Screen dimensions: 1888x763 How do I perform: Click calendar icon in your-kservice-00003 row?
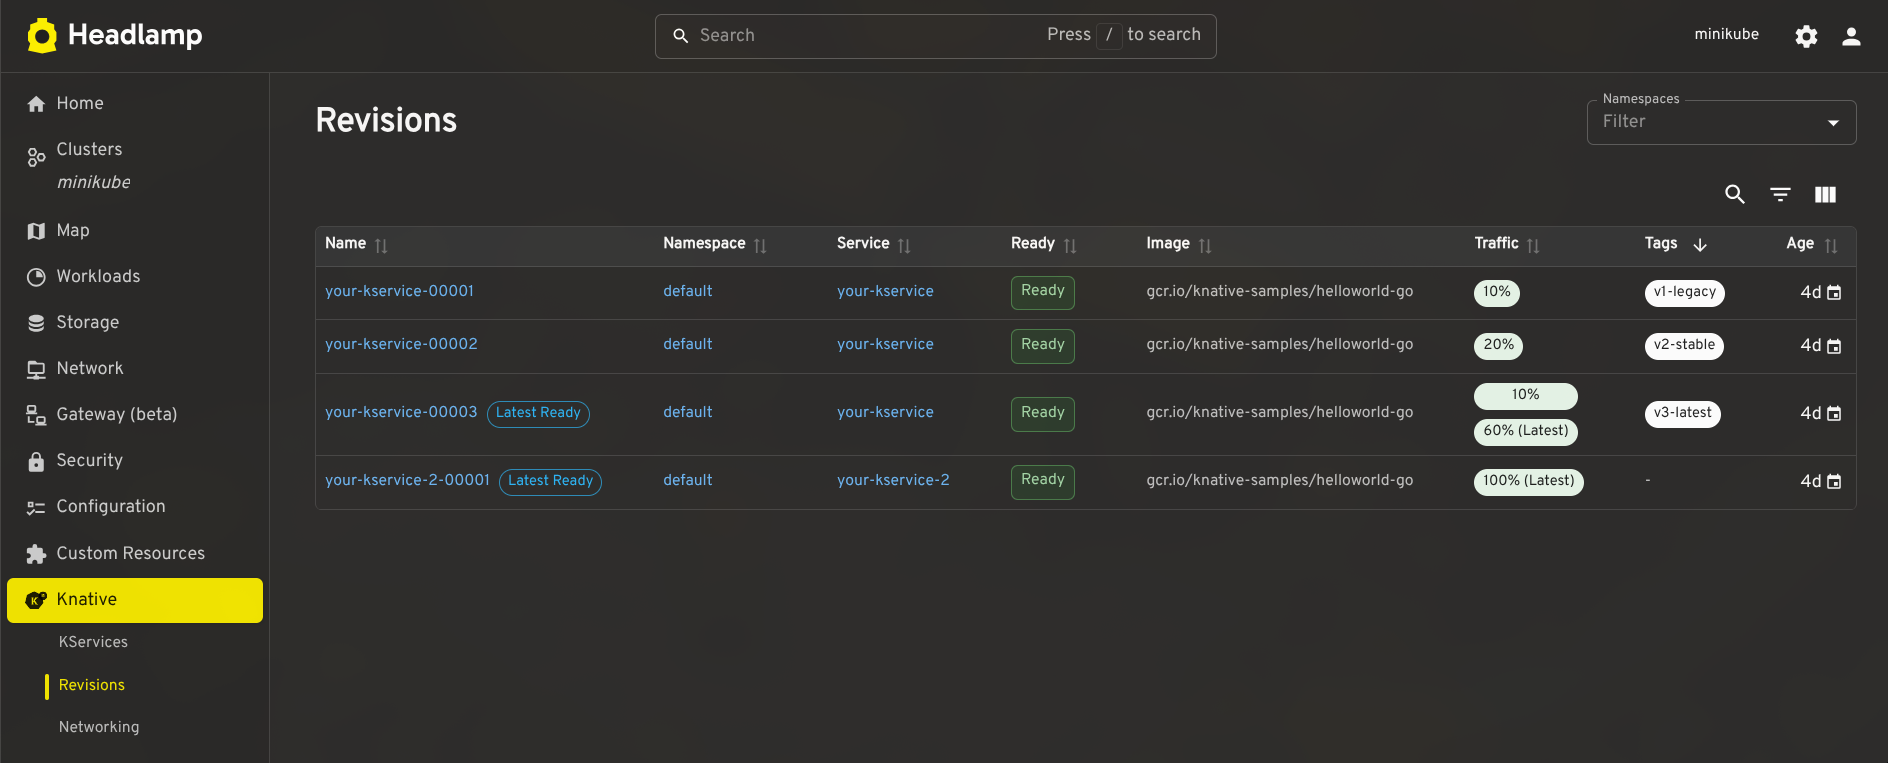tap(1834, 414)
